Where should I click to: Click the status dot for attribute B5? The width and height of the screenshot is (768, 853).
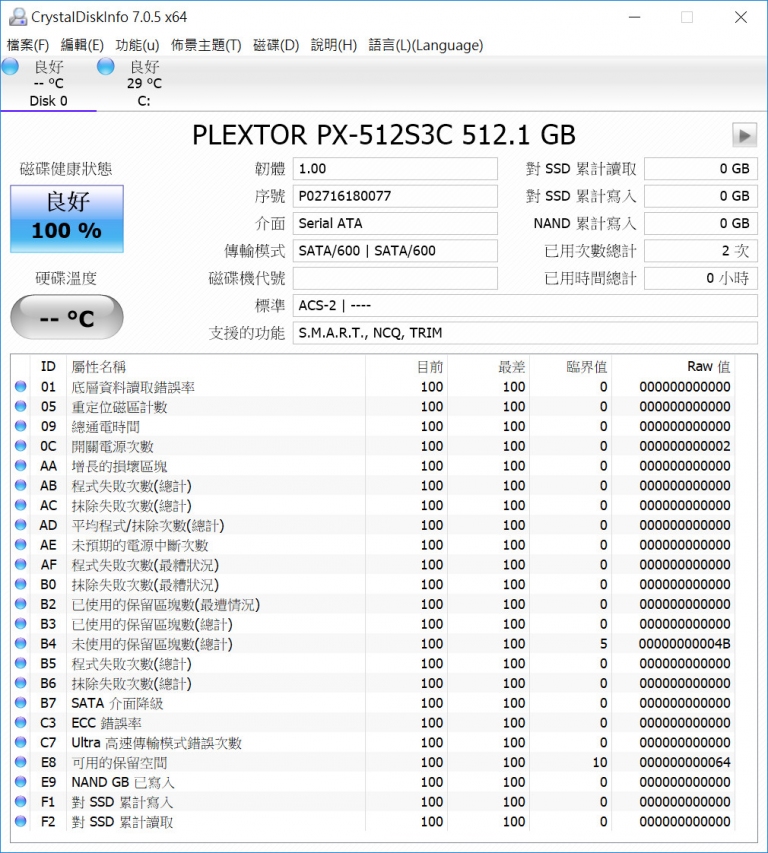(x=21, y=663)
